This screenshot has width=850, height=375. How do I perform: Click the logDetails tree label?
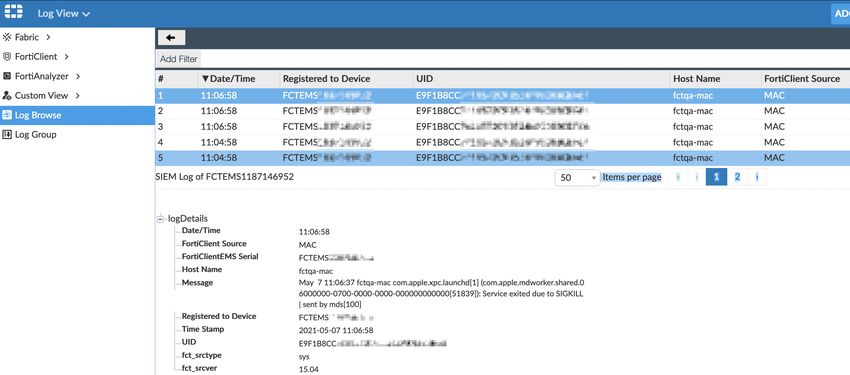188,218
